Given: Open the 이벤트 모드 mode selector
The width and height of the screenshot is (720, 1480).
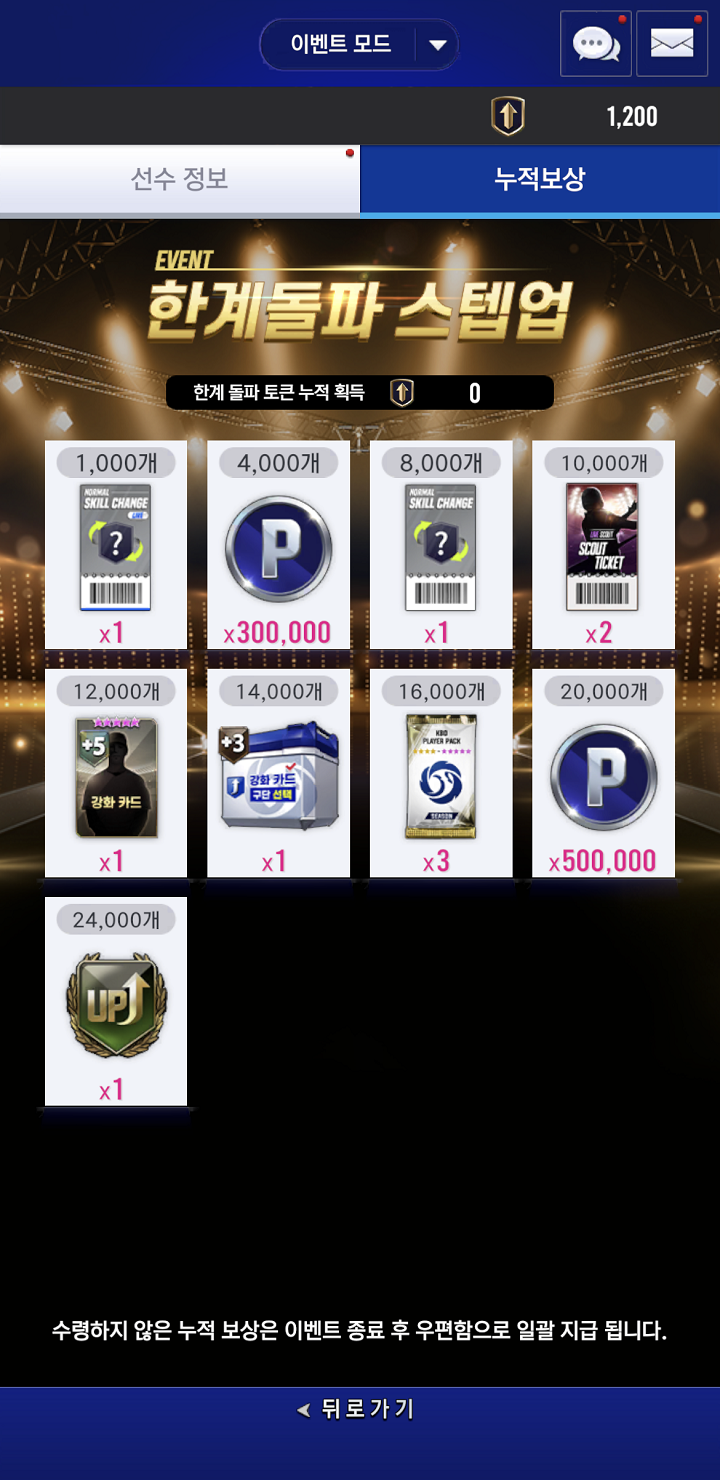Looking at the screenshot, I should 359,45.
